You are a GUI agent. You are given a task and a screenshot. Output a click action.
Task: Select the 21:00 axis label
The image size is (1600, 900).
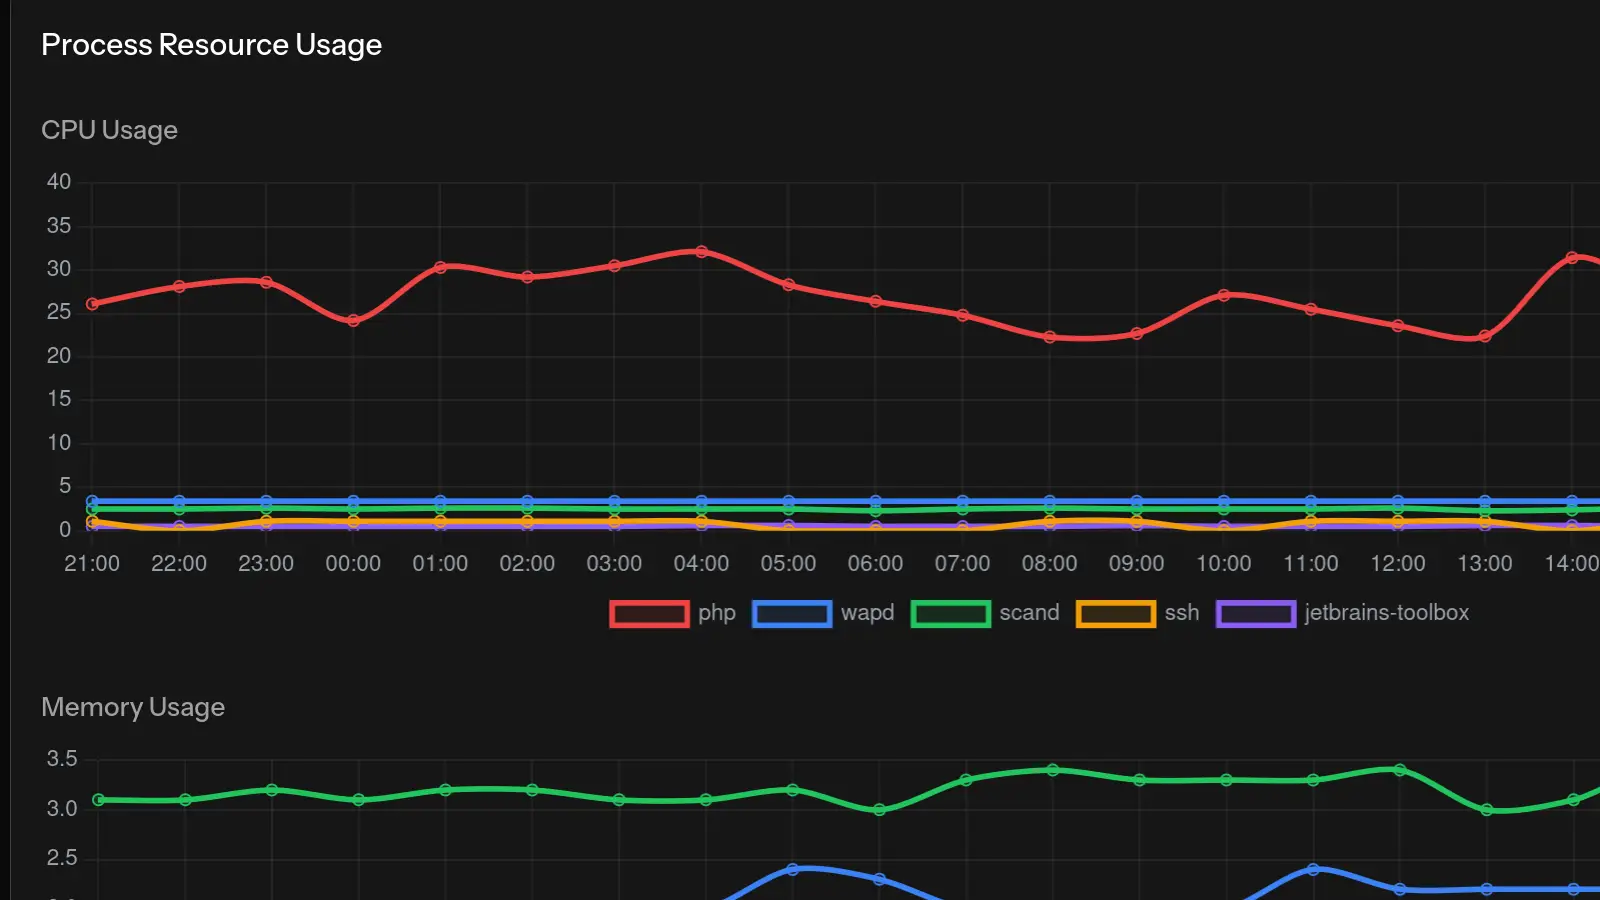coord(91,563)
